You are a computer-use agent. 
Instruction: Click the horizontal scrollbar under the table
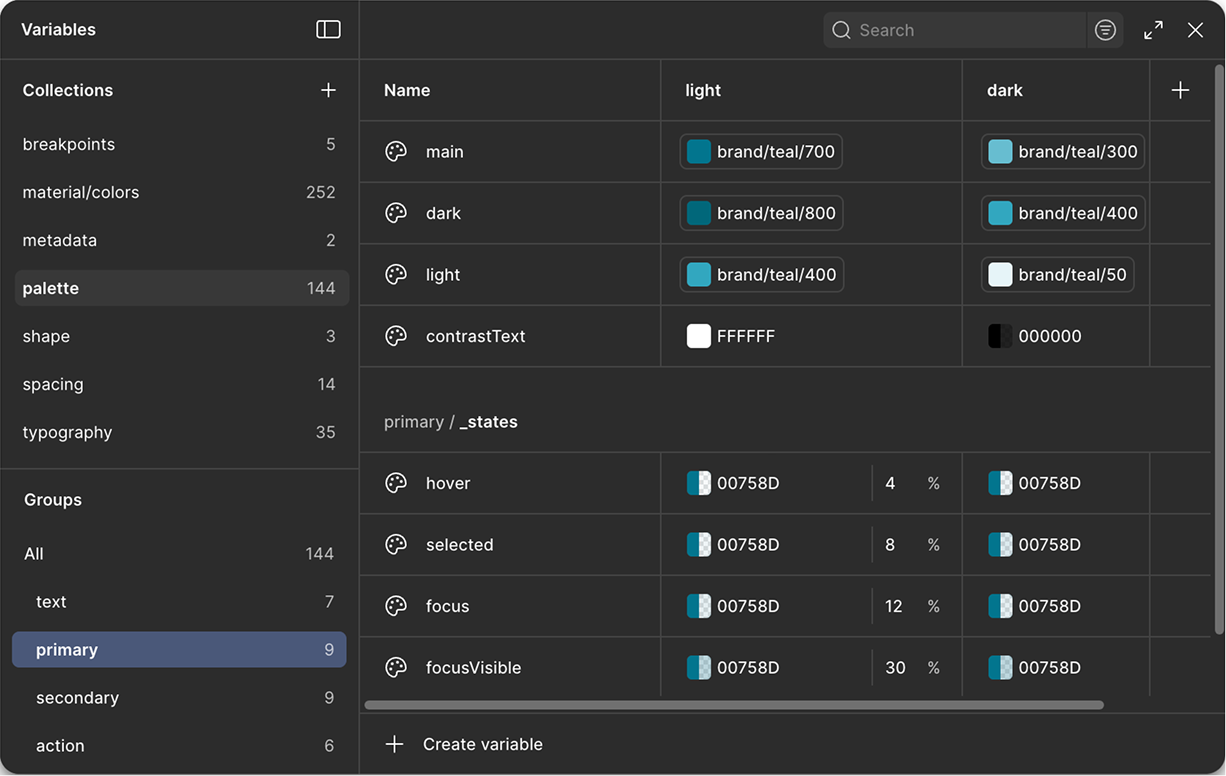pyautogui.click(x=733, y=705)
